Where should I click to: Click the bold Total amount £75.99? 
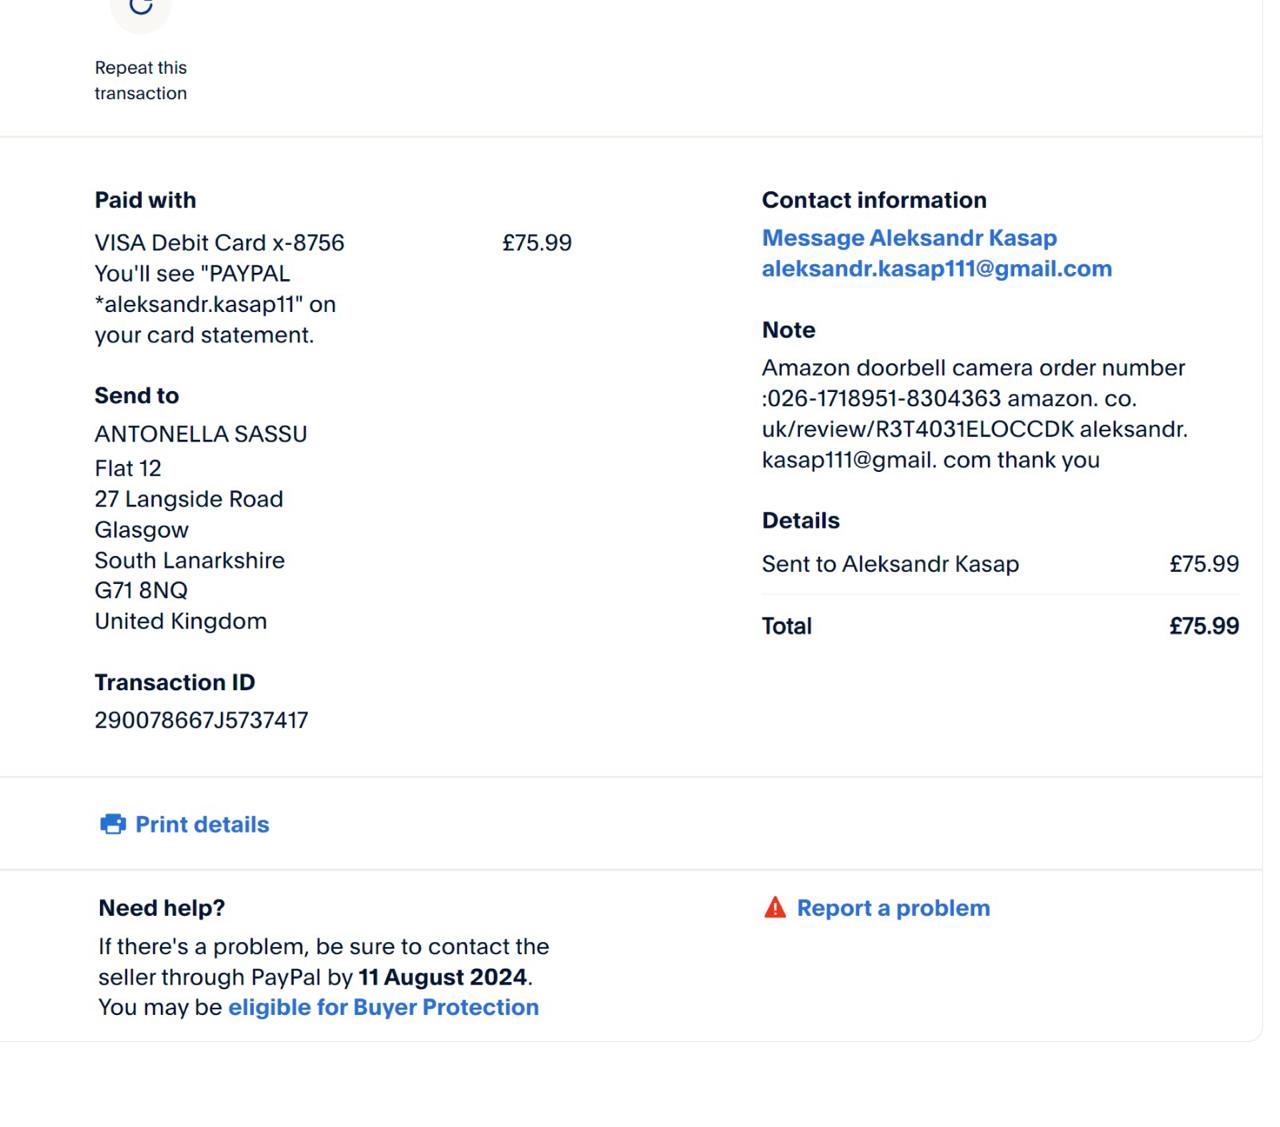[1203, 626]
